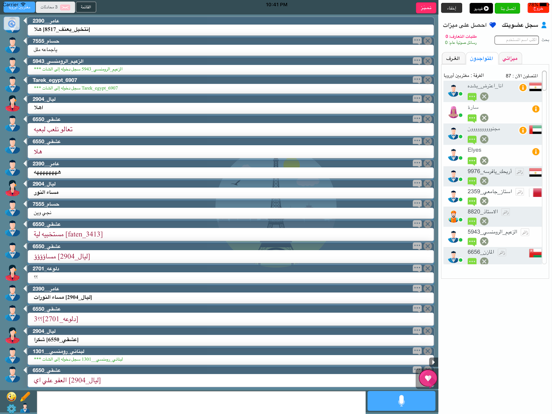
Task: Tap the blue microphone record button
Action: pyautogui.click(x=401, y=401)
